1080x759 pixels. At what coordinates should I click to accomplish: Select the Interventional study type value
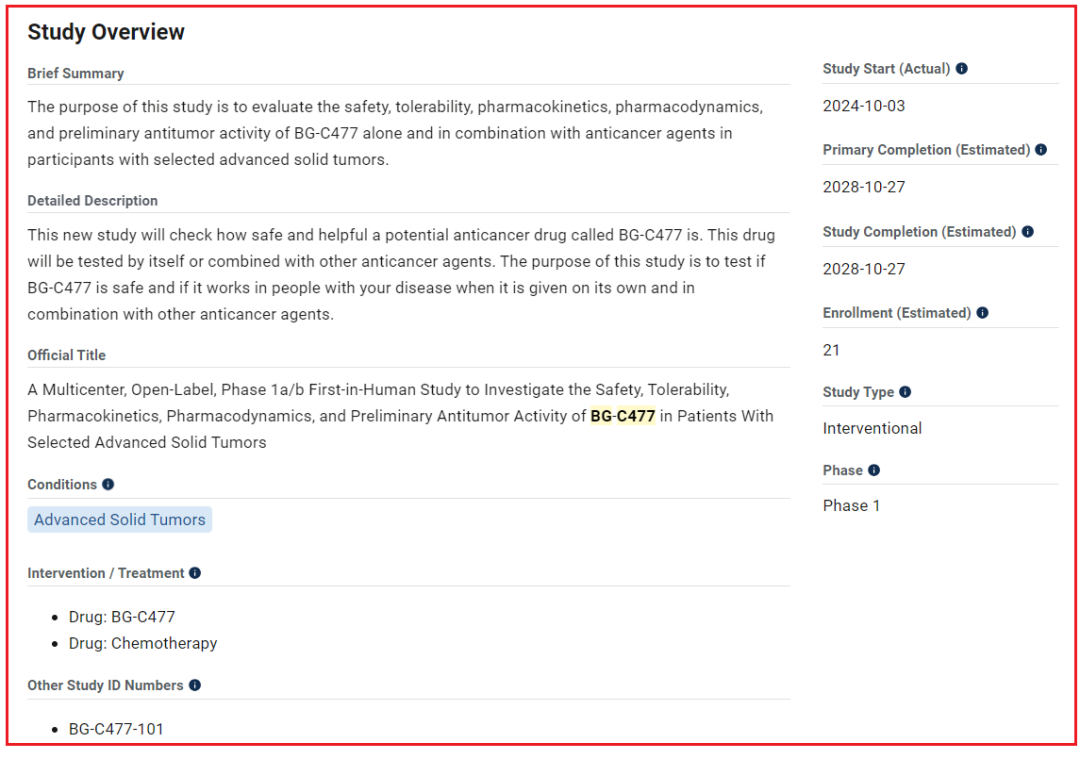pyautogui.click(x=872, y=428)
